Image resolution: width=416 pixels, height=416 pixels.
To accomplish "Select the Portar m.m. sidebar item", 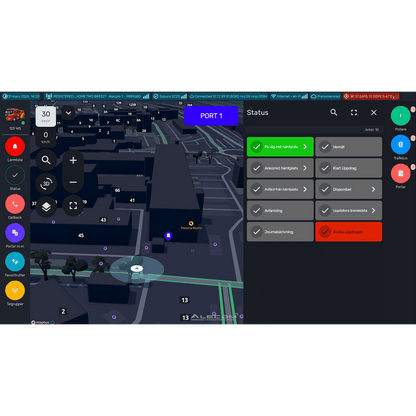I will point(15,235).
